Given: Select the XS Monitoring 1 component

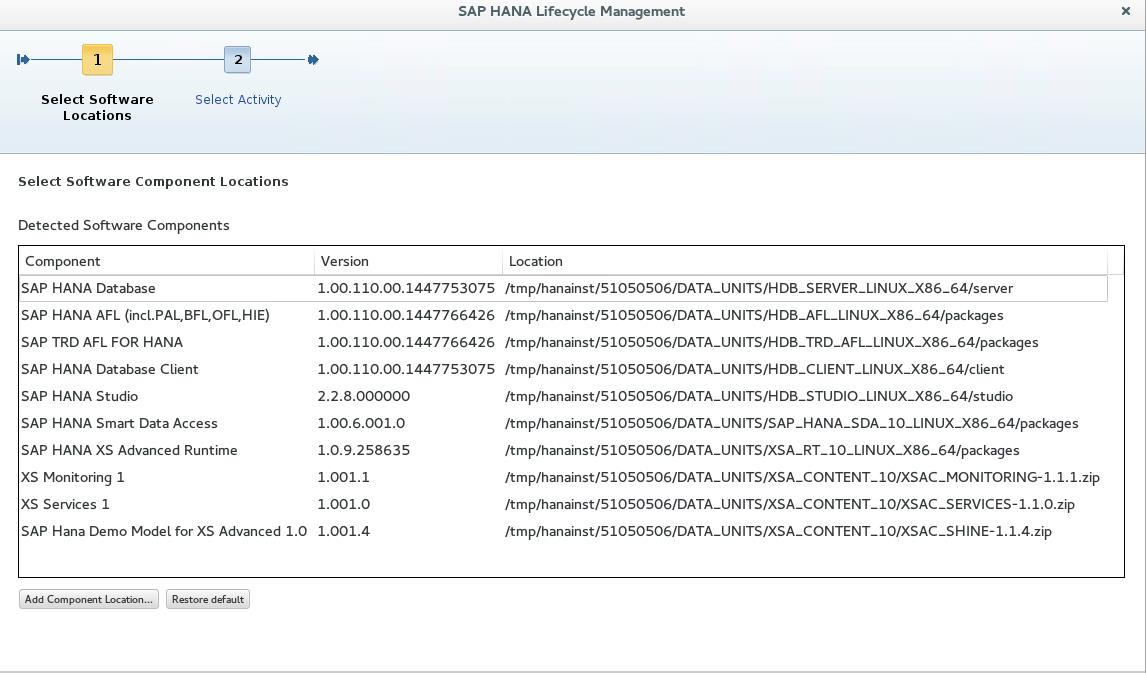Looking at the screenshot, I should [300, 477].
